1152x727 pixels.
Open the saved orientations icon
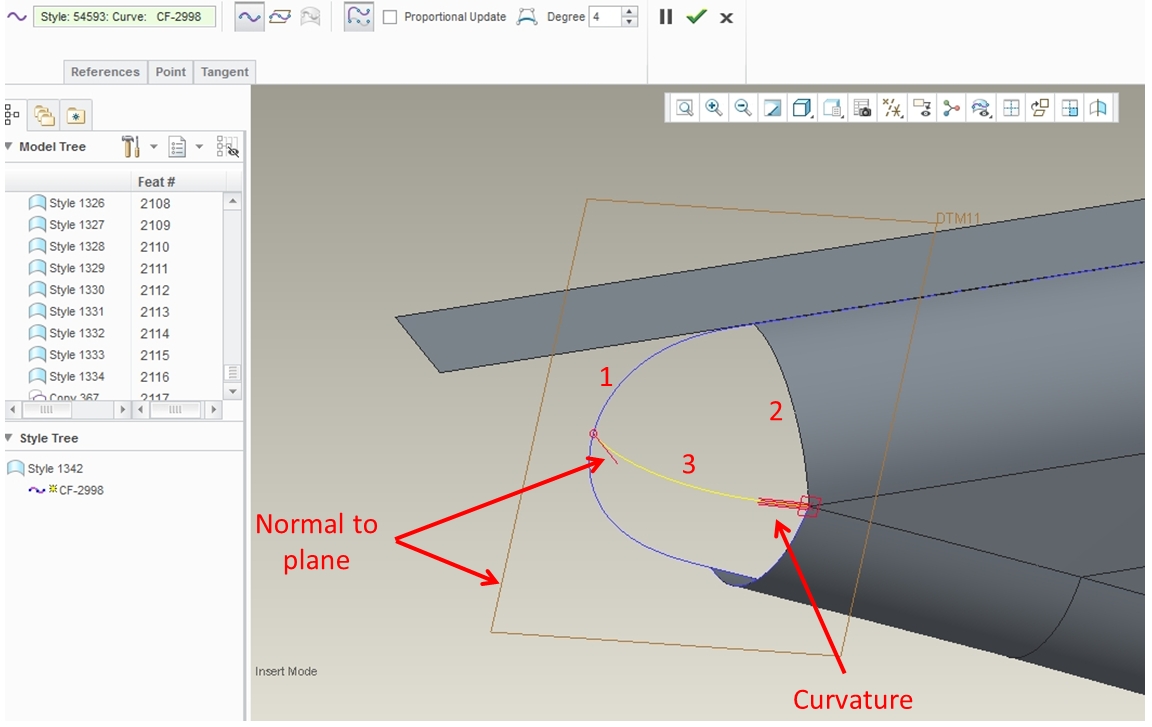pos(832,109)
